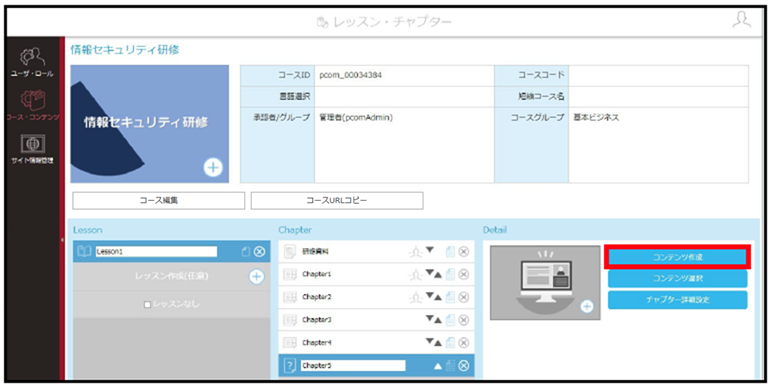Copy the 研修資料 chapter with page icon
Image resolution: width=770 pixels, height=389 pixels.
point(450,252)
